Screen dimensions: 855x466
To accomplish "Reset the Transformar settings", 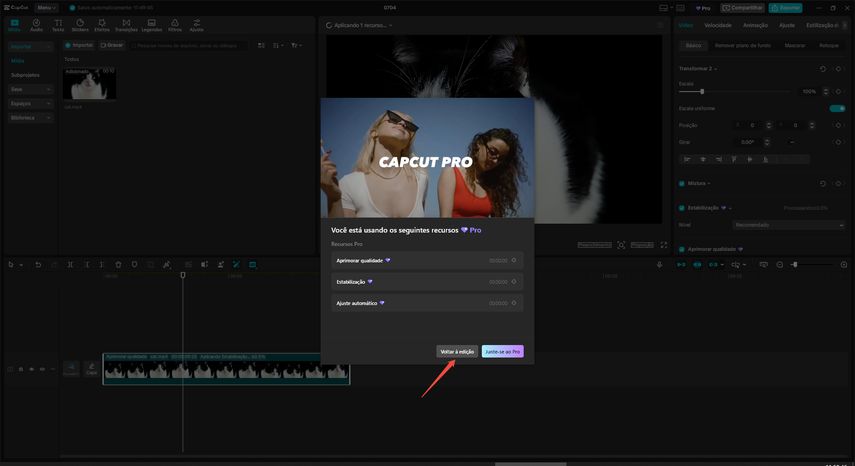I will [x=822, y=69].
